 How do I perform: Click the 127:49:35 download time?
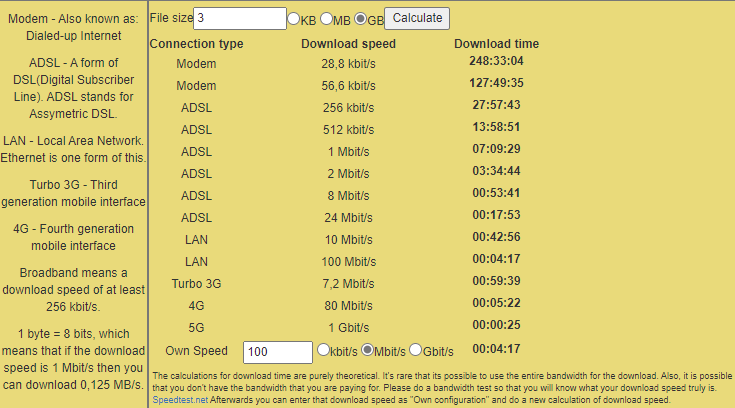(x=496, y=83)
